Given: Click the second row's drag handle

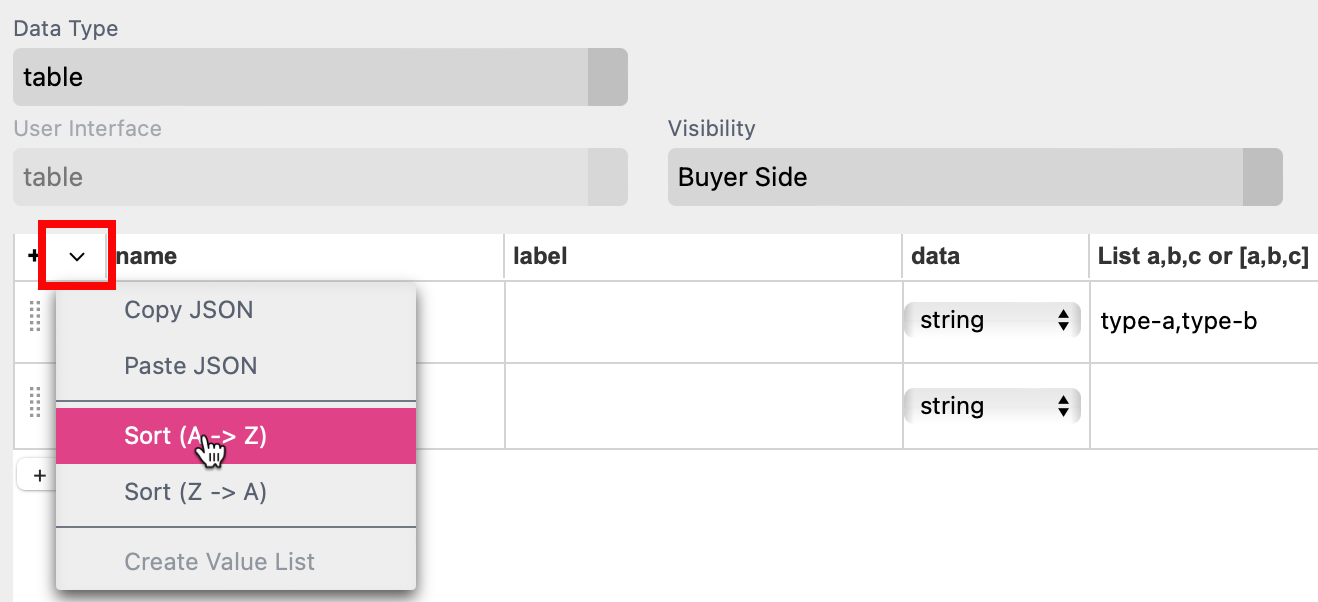Looking at the screenshot, I should (34, 402).
